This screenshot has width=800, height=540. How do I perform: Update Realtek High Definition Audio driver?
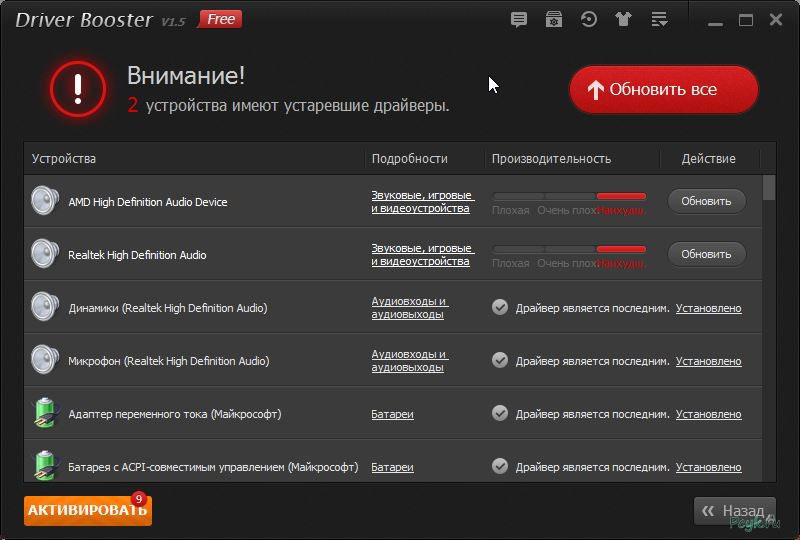(706, 254)
